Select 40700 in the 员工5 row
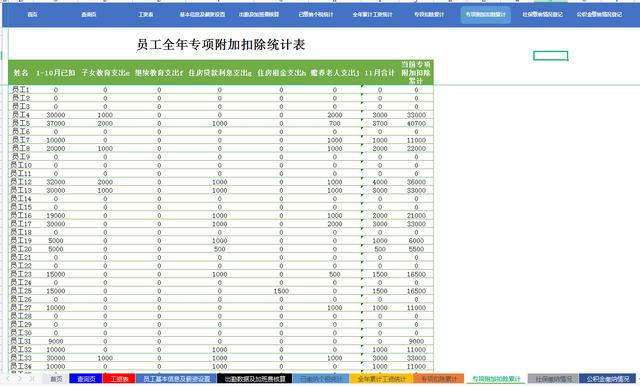Screen dimensions: 640x386 point(416,123)
